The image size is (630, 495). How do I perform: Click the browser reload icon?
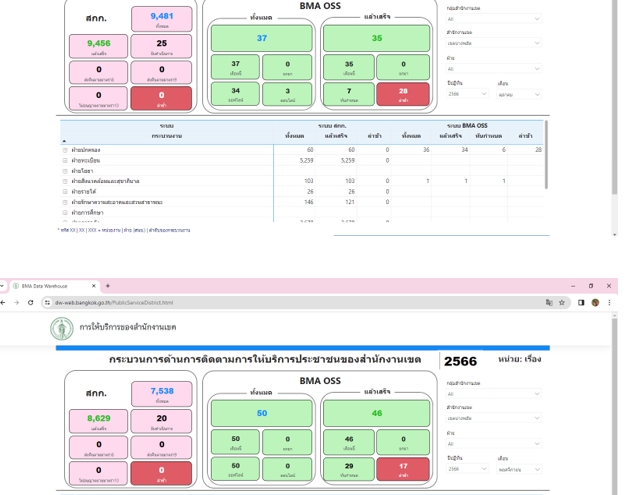point(30,302)
